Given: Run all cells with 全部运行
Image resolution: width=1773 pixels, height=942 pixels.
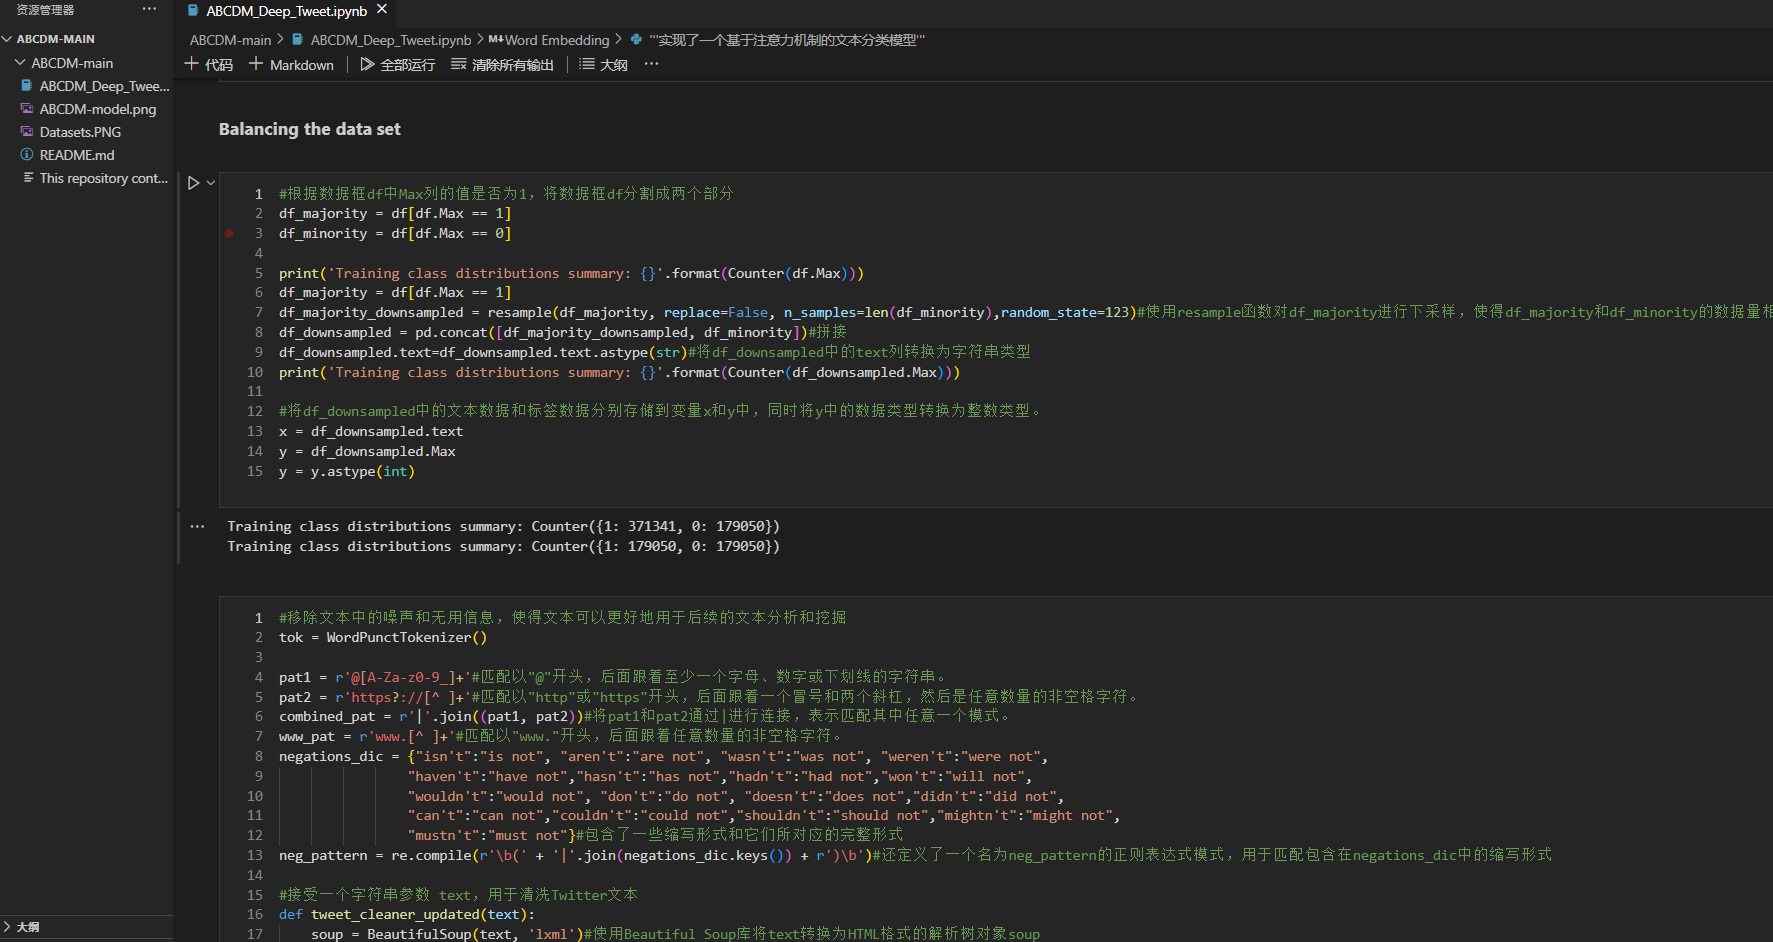Looking at the screenshot, I should tap(398, 65).
